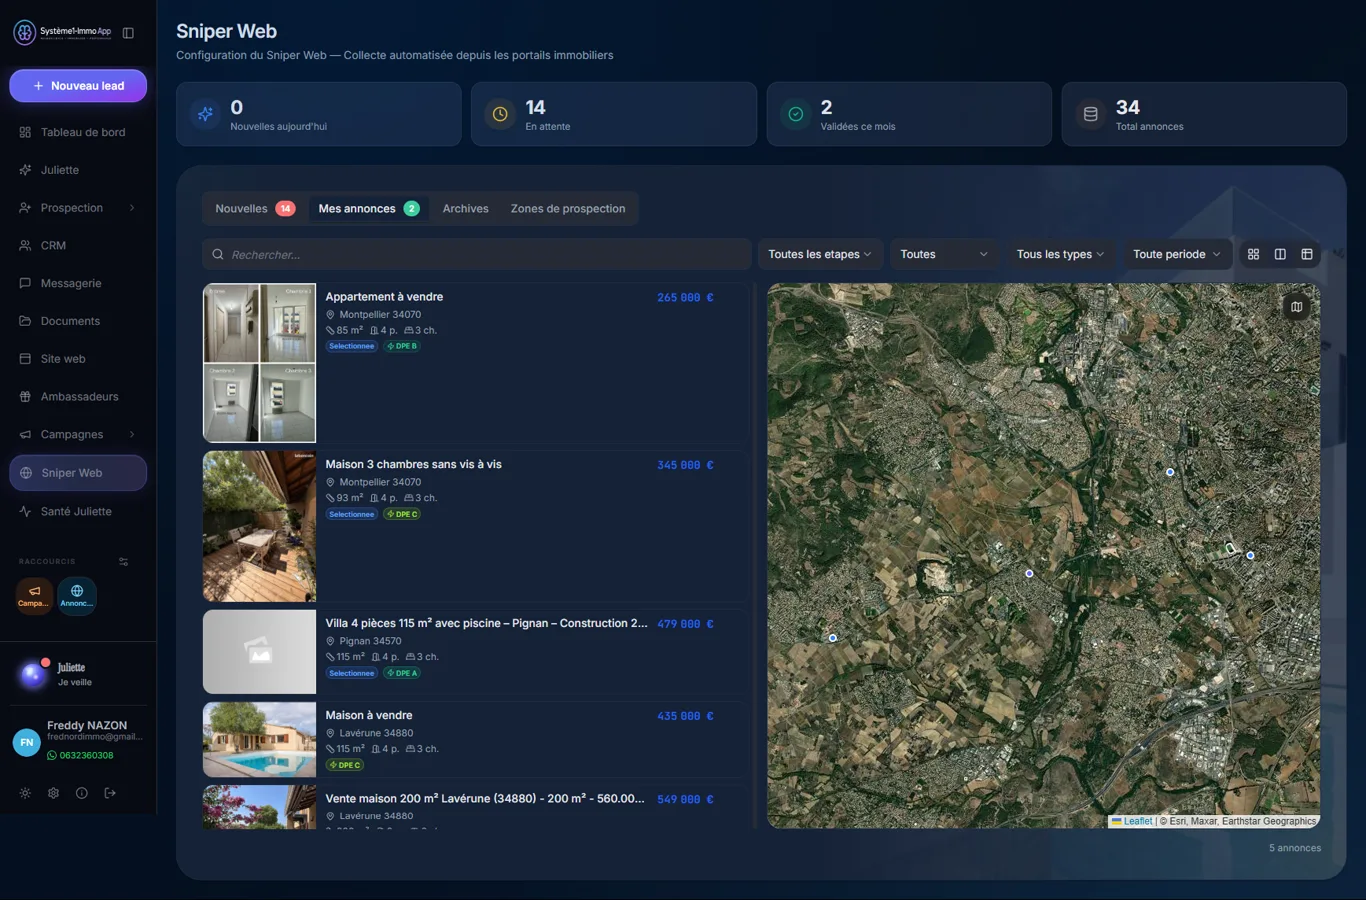Switch listings to table view
This screenshot has width=1366, height=900.
tap(1307, 254)
